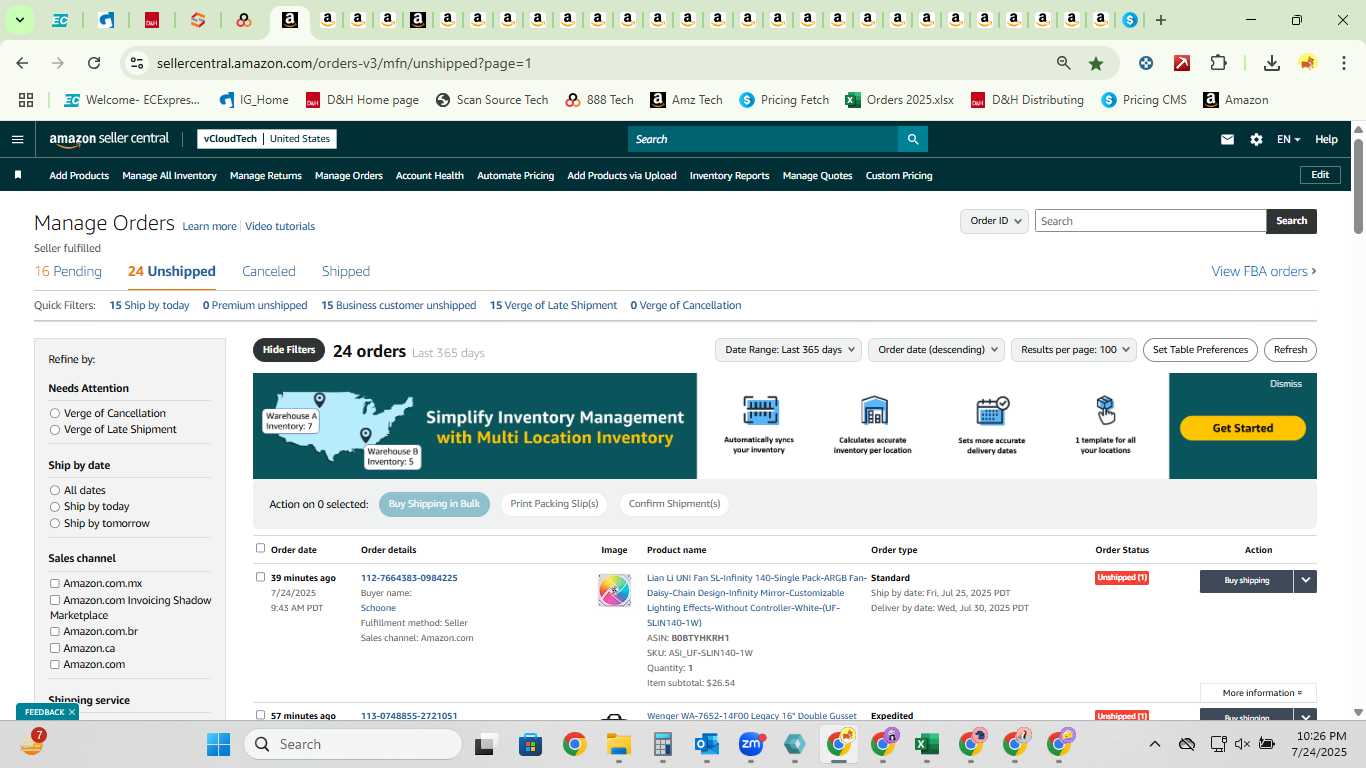Screen dimensions: 1366x768
Task: Open Zoom from the taskbar
Action: 751,744
